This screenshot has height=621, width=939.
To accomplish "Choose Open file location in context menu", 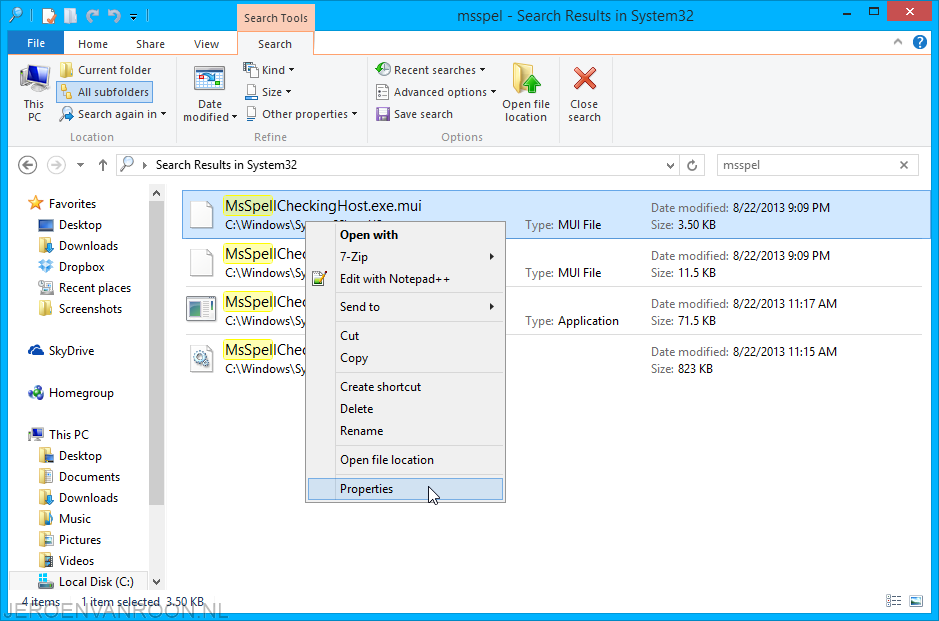I will [405, 460].
